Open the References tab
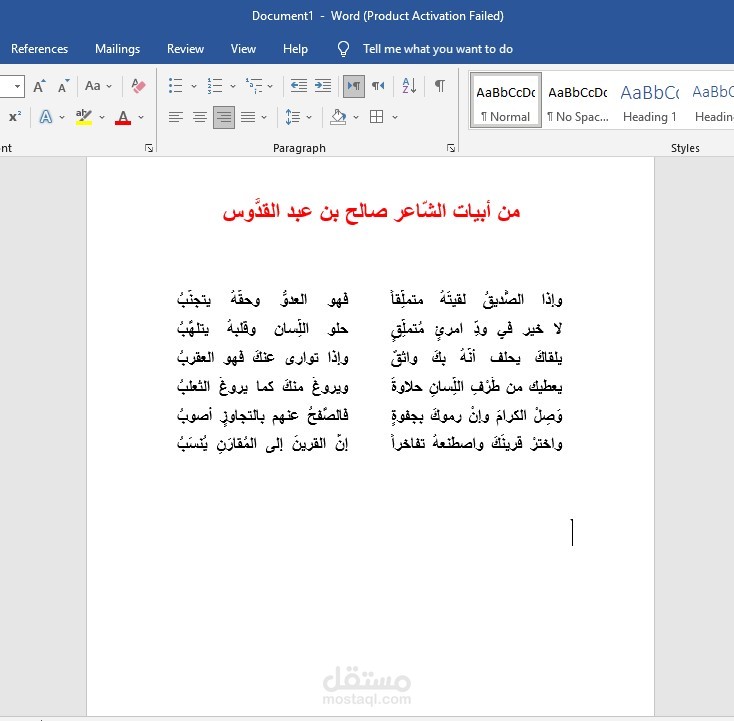This screenshot has height=721, width=734. click(x=39, y=49)
